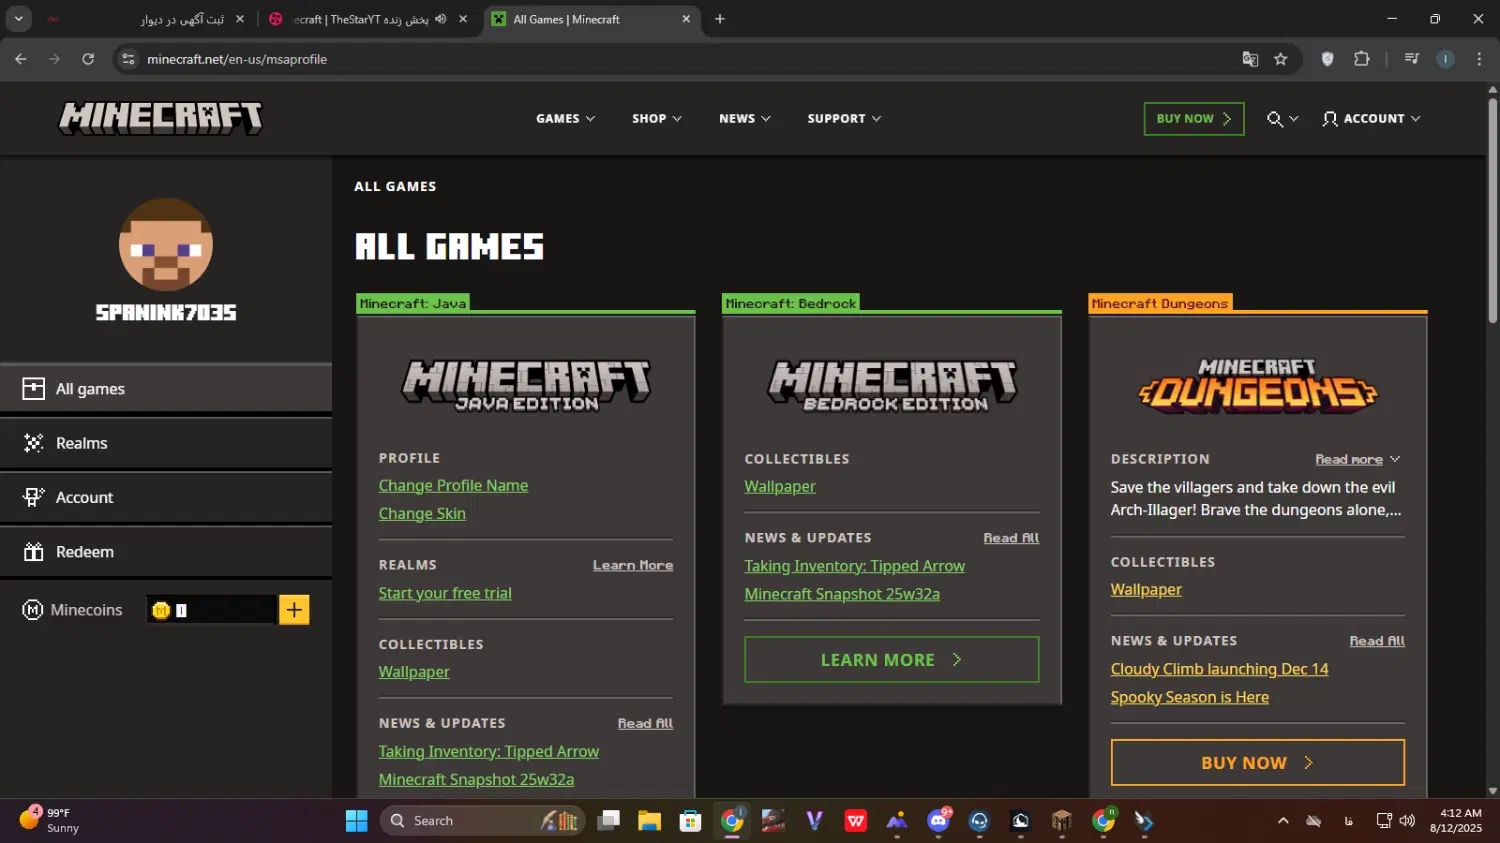The height and width of the screenshot is (843, 1500).
Task: Open Tipped Arrow article in Bedrock card
Action: click(855, 567)
